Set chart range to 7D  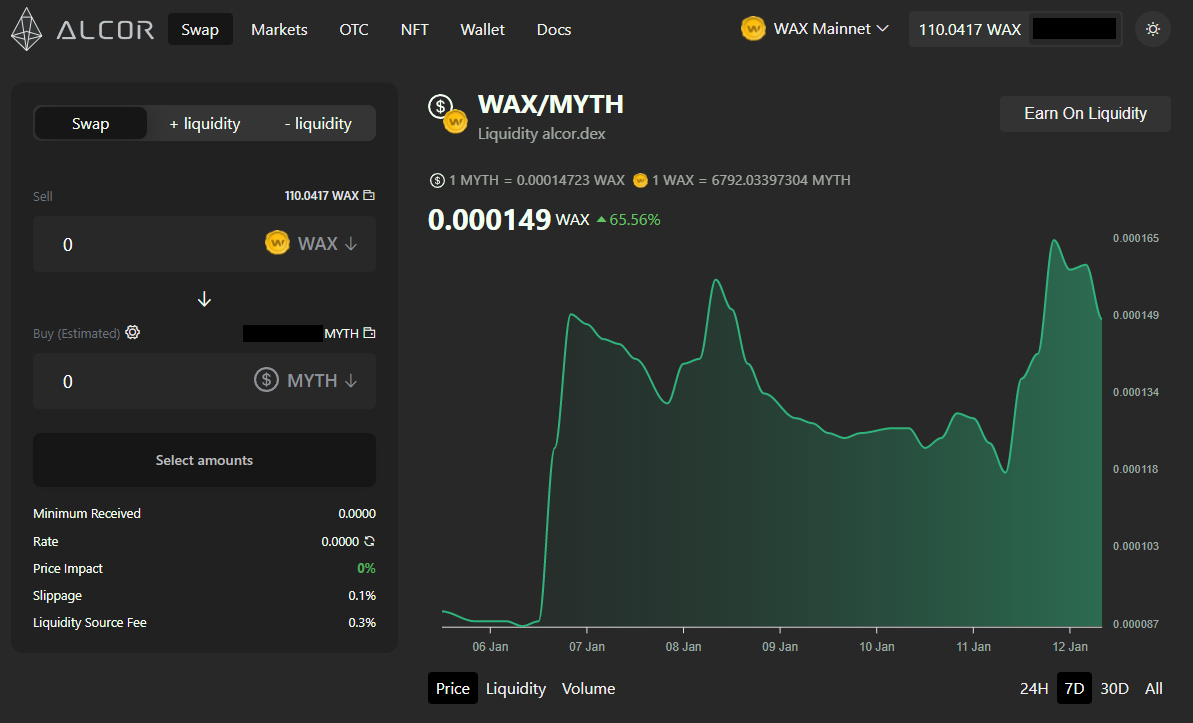pos(1074,688)
